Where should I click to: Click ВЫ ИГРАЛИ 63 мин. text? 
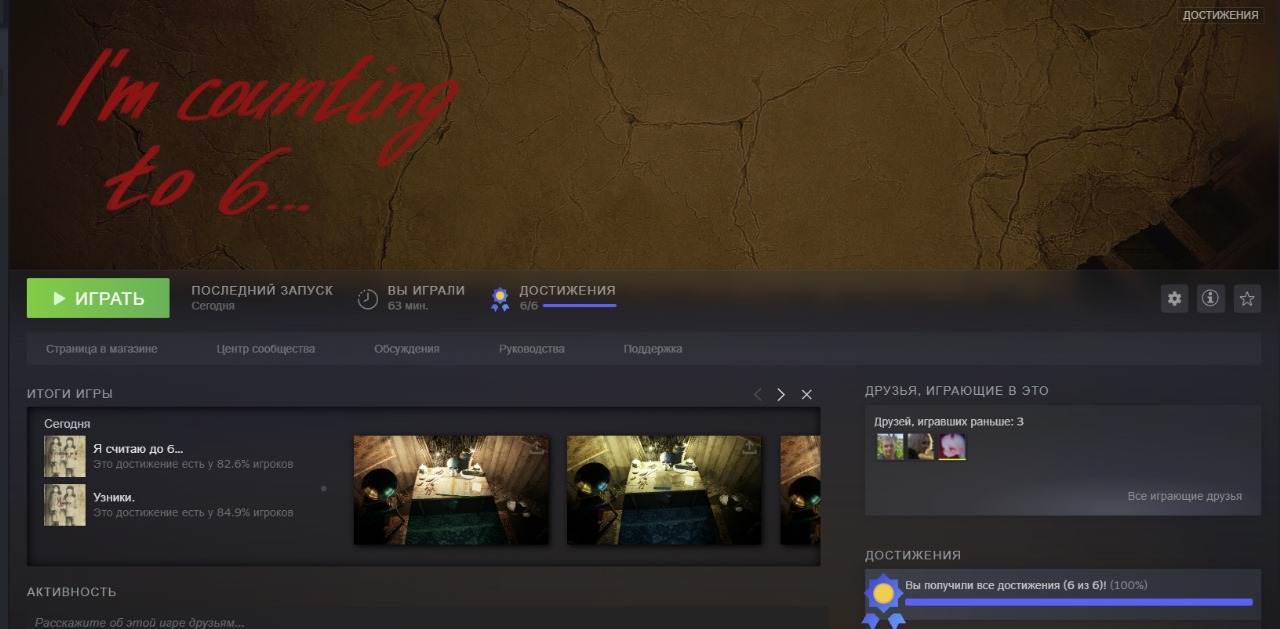426,298
